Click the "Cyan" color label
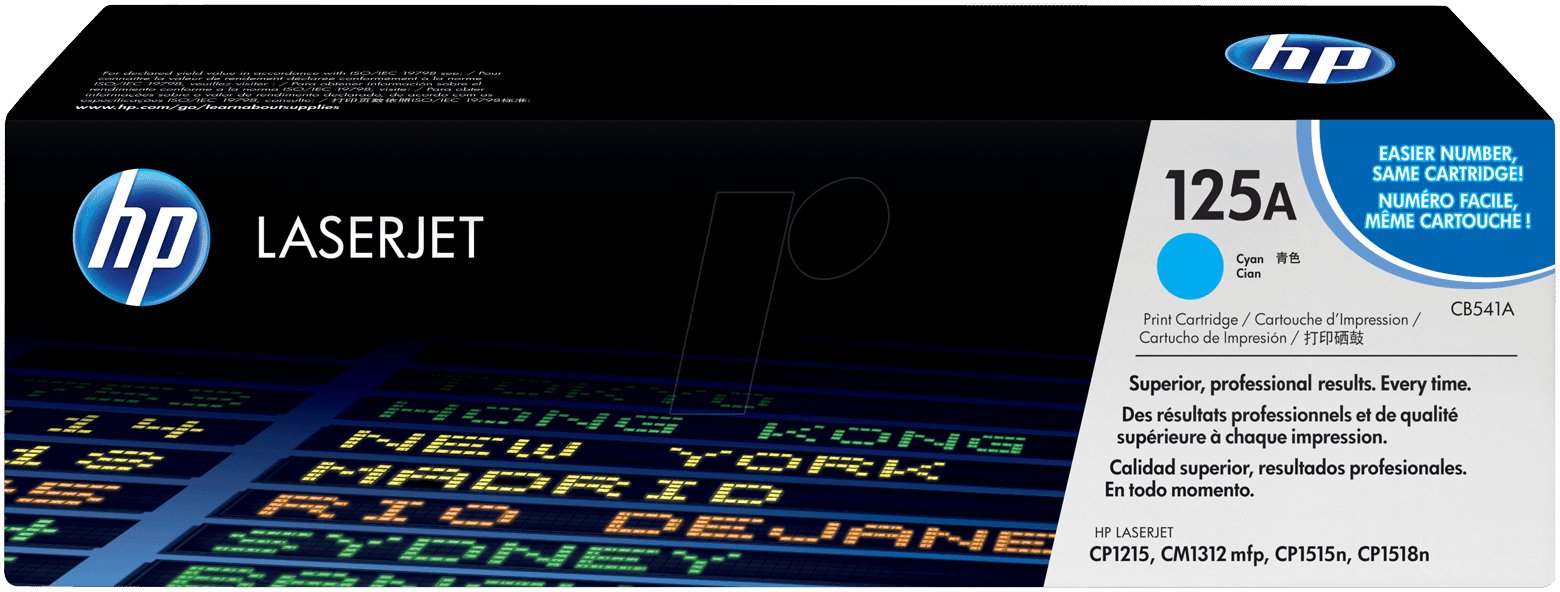This screenshot has width=1560, height=592. pos(1249,258)
